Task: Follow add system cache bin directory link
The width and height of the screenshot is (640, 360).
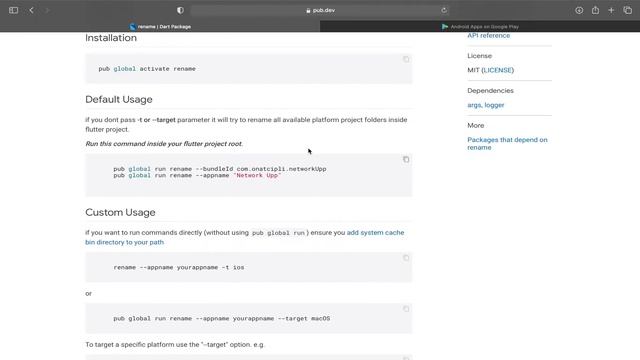Action: pos(244,237)
